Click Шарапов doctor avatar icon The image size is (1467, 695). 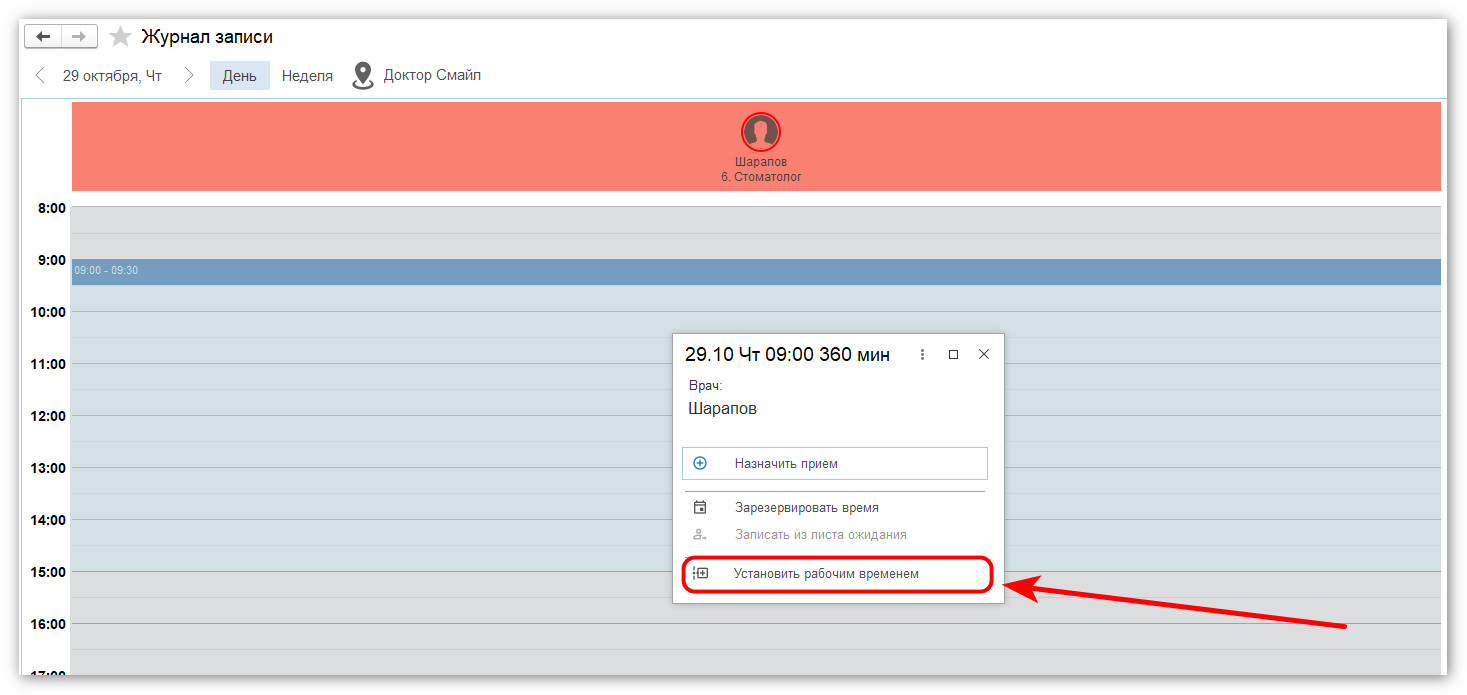(761, 132)
